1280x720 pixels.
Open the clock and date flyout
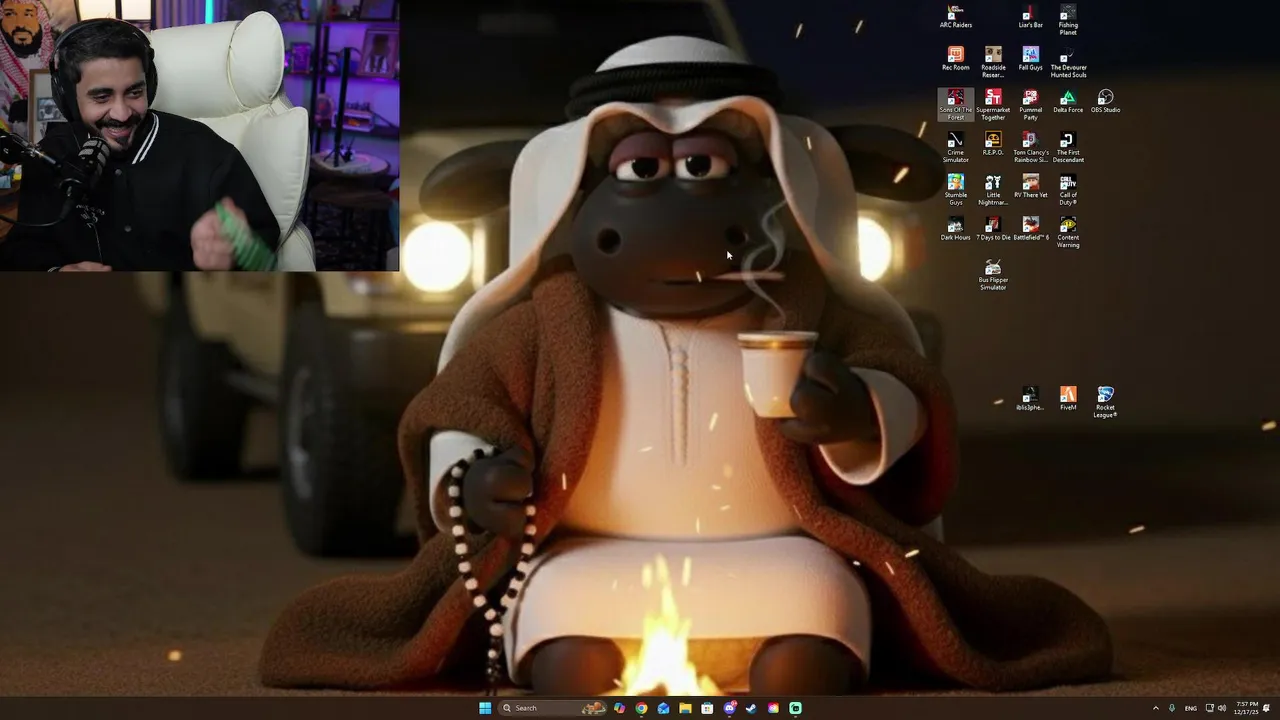pos(1246,708)
